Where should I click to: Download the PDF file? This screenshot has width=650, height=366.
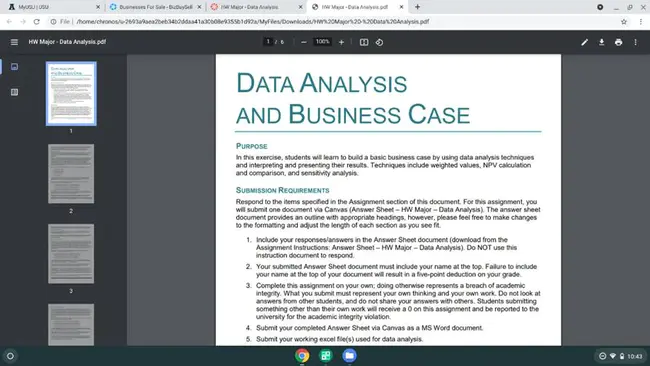coord(601,42)
